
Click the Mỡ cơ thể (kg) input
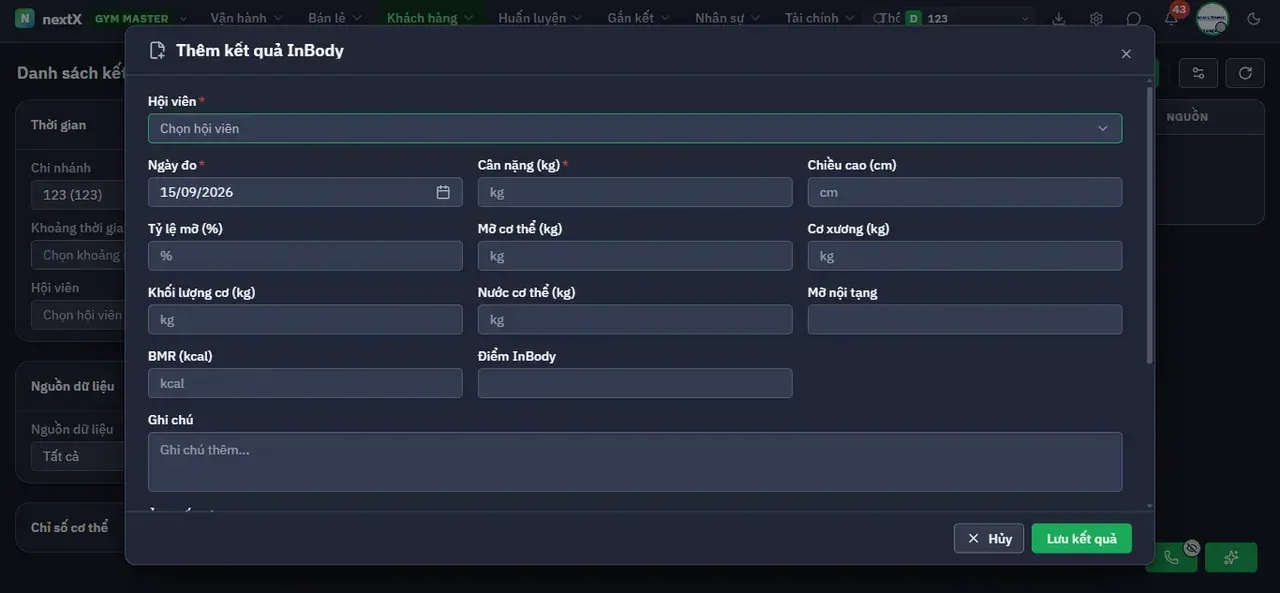(635, 256)
